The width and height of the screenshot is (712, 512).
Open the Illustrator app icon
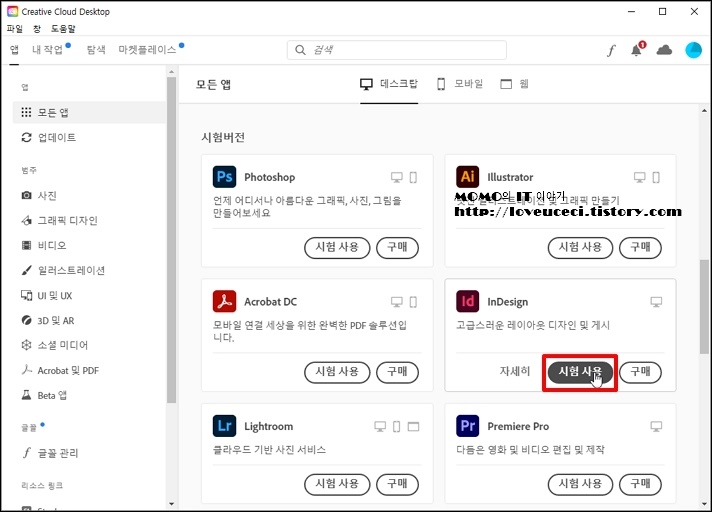click(x=467, y=177)
